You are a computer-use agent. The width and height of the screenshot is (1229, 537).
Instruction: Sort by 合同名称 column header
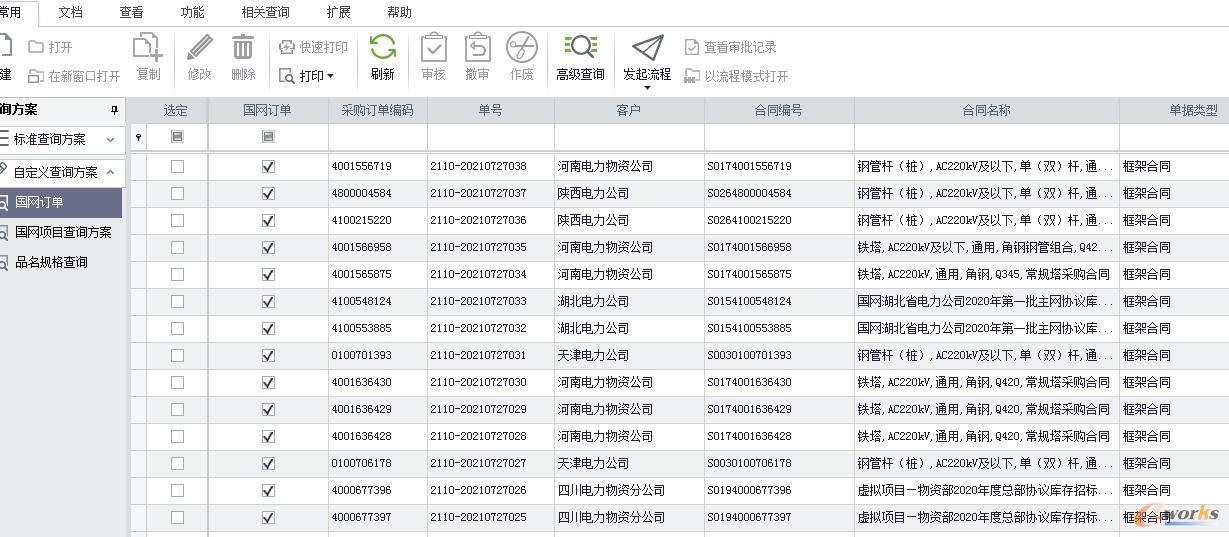[x=987, y=110]
